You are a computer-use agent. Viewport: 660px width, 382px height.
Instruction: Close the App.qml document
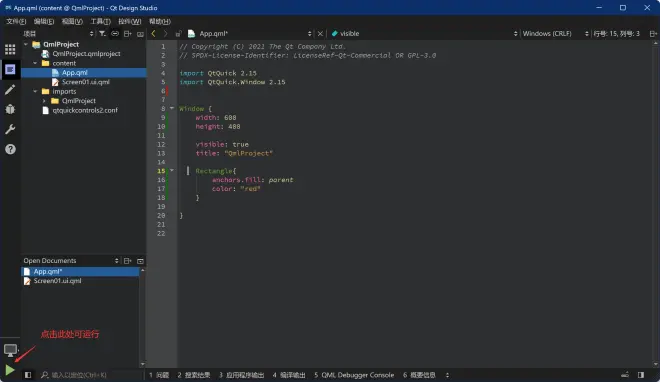pyautogui.click(x=320, y=33)
